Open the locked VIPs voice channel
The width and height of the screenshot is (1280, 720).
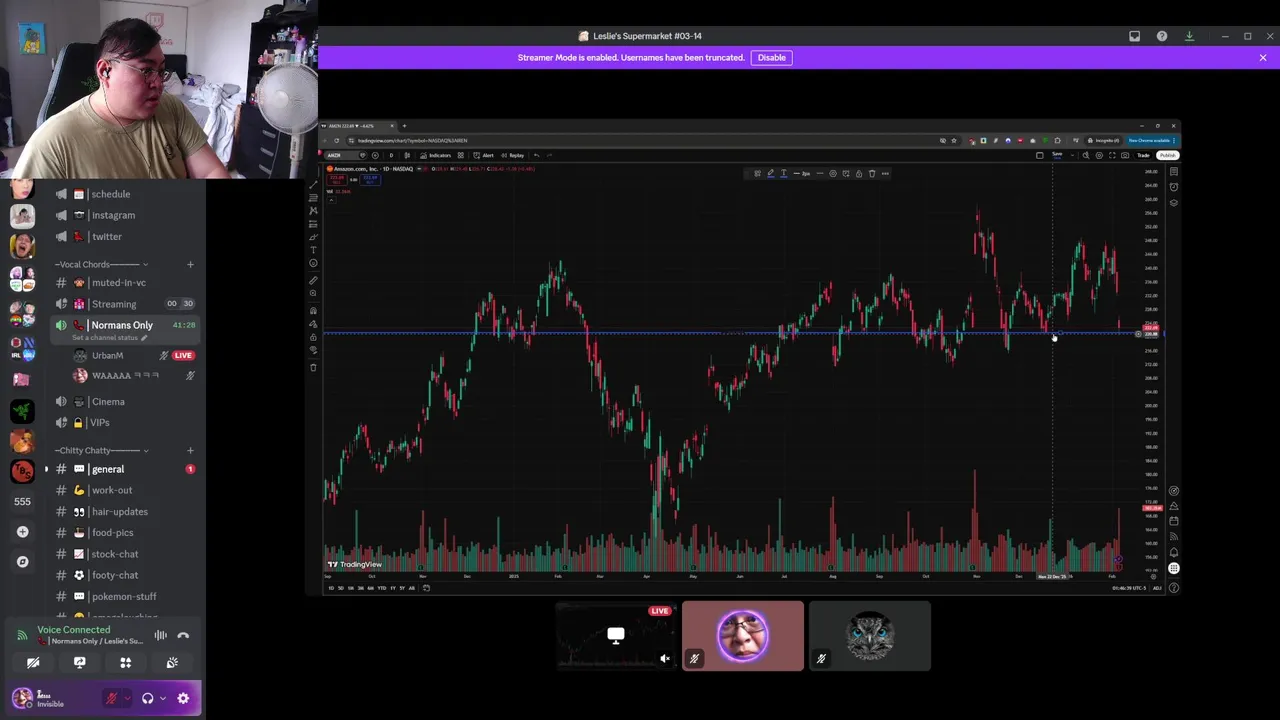tap(124, 423)
